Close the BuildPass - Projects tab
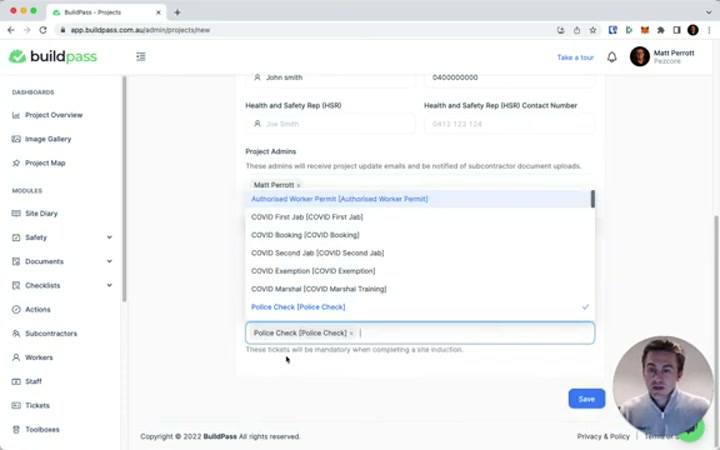The width and height of the screenshot is (720, 450). point(158,12)
